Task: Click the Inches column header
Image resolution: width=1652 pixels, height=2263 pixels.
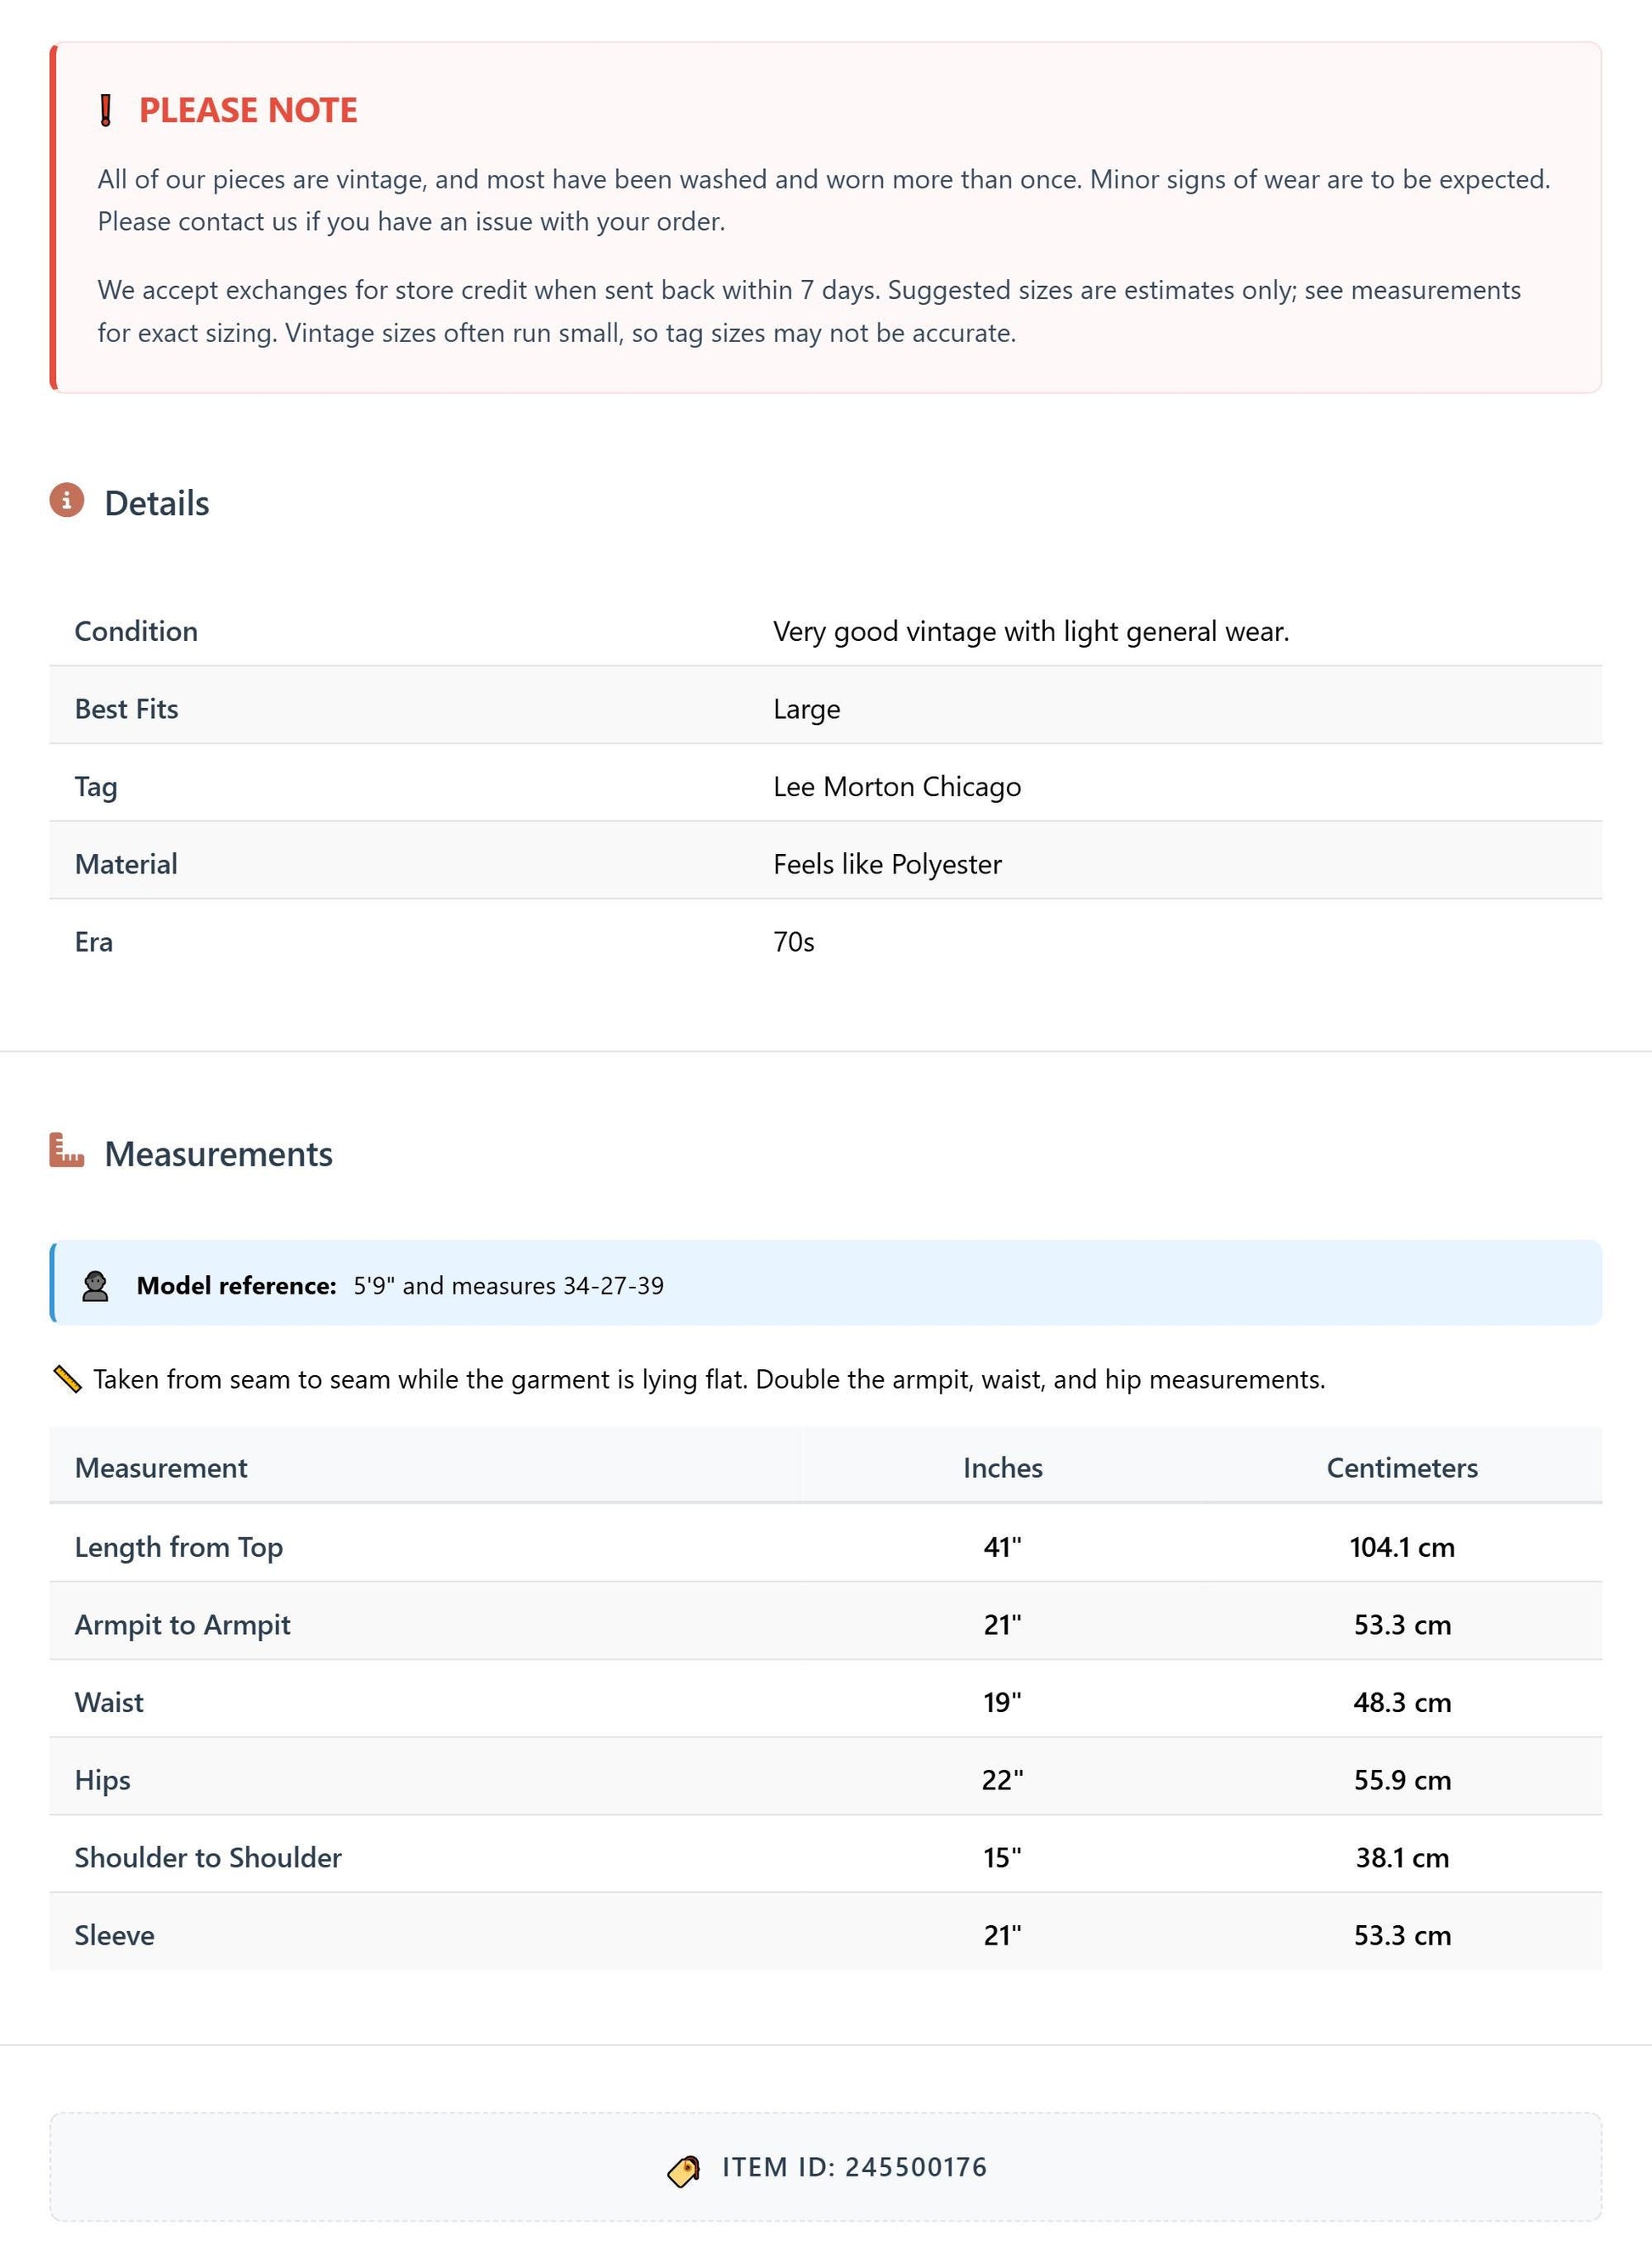Action: point(1002,1467)
